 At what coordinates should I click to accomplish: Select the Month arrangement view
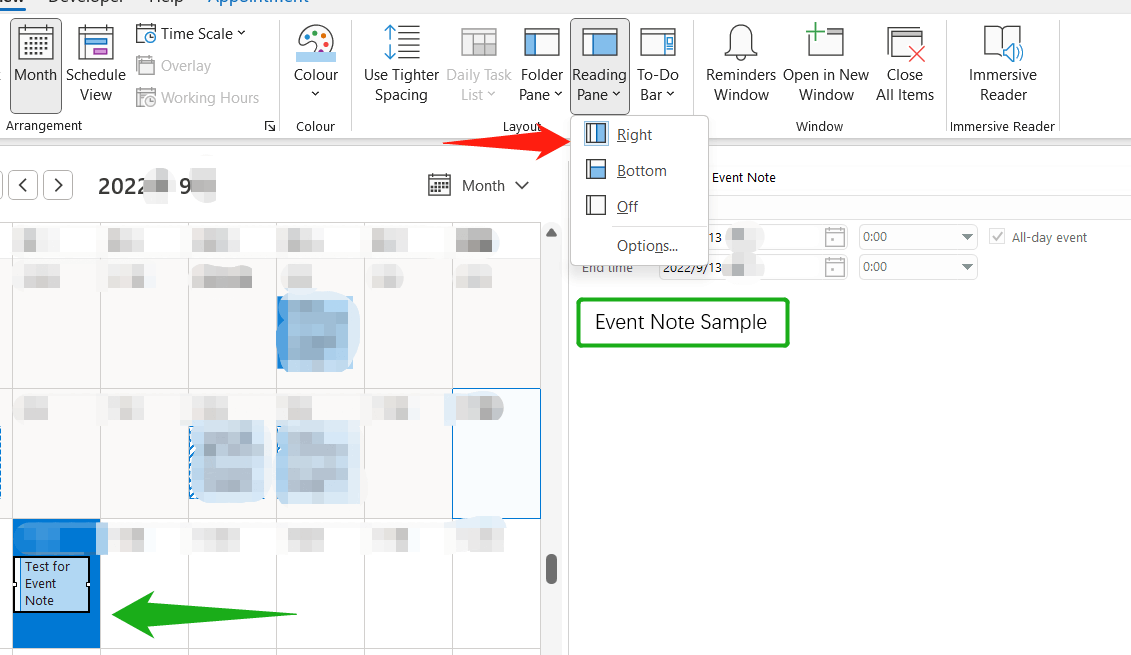(35, 63)
